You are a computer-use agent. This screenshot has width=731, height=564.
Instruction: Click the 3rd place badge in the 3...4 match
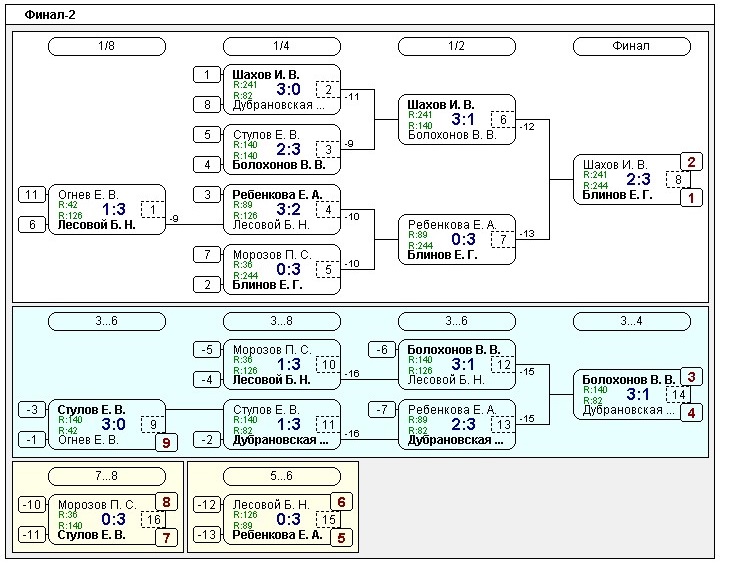(x=691, y=377)
